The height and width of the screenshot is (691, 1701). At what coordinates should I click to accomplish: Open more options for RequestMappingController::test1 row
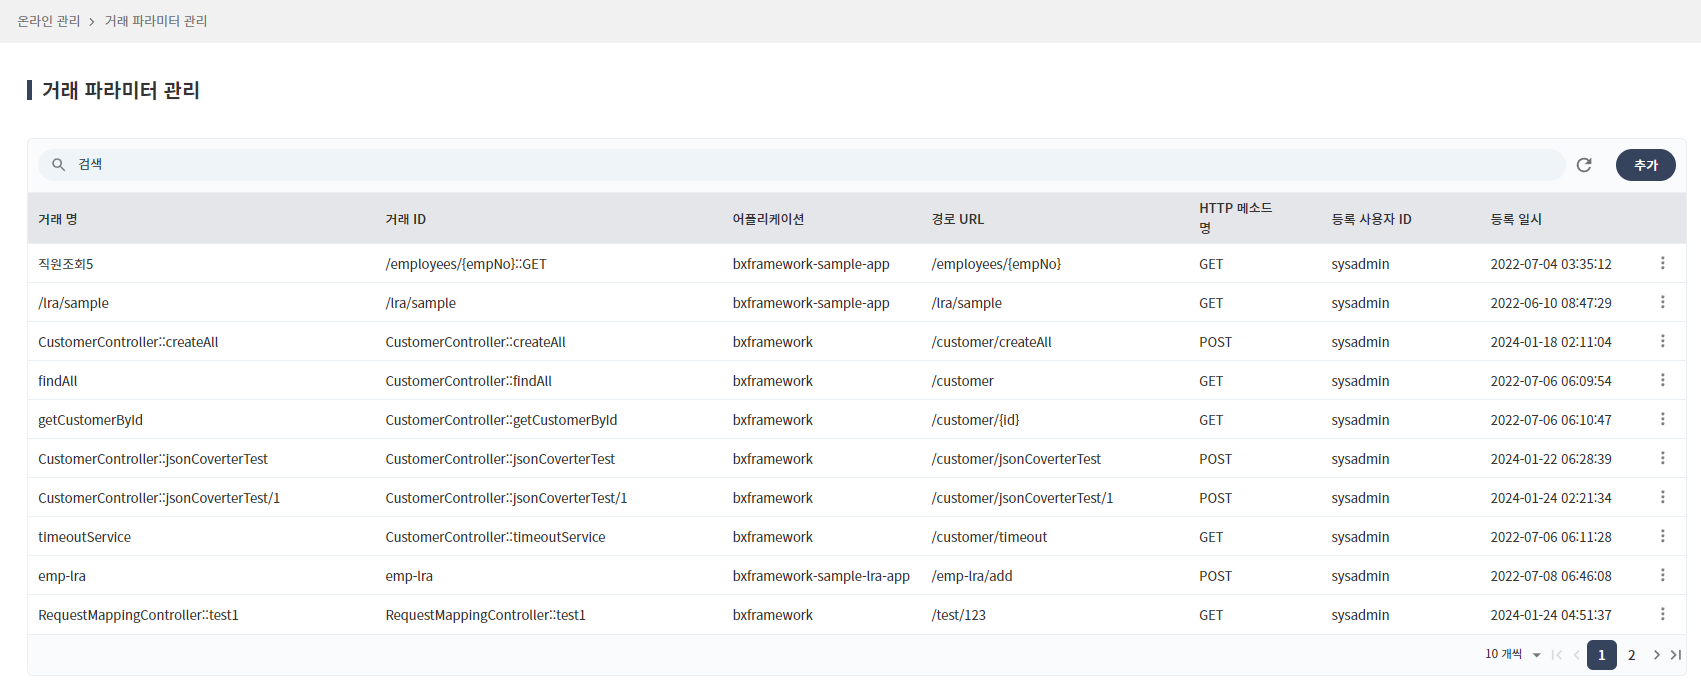point(1663,614)
